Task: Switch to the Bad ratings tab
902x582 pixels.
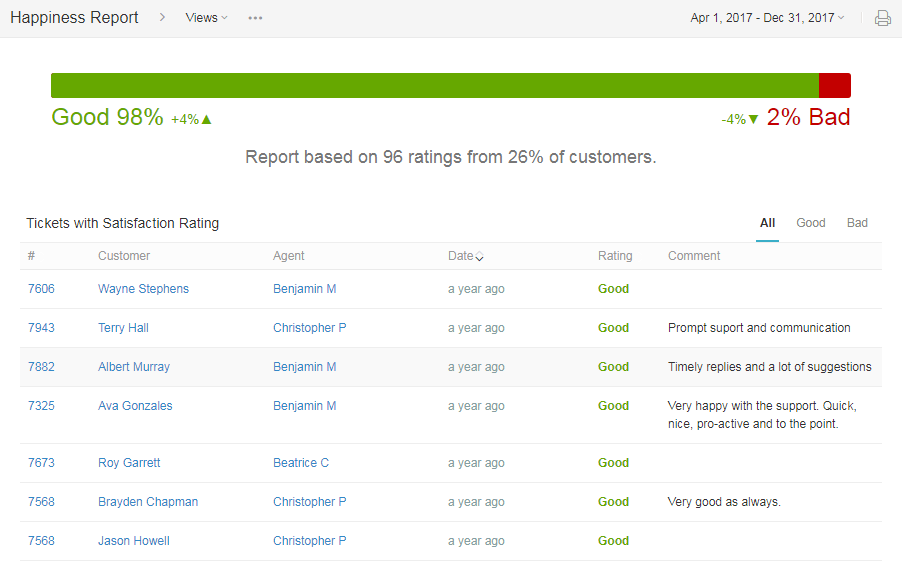Action: [x=857, y=223]
